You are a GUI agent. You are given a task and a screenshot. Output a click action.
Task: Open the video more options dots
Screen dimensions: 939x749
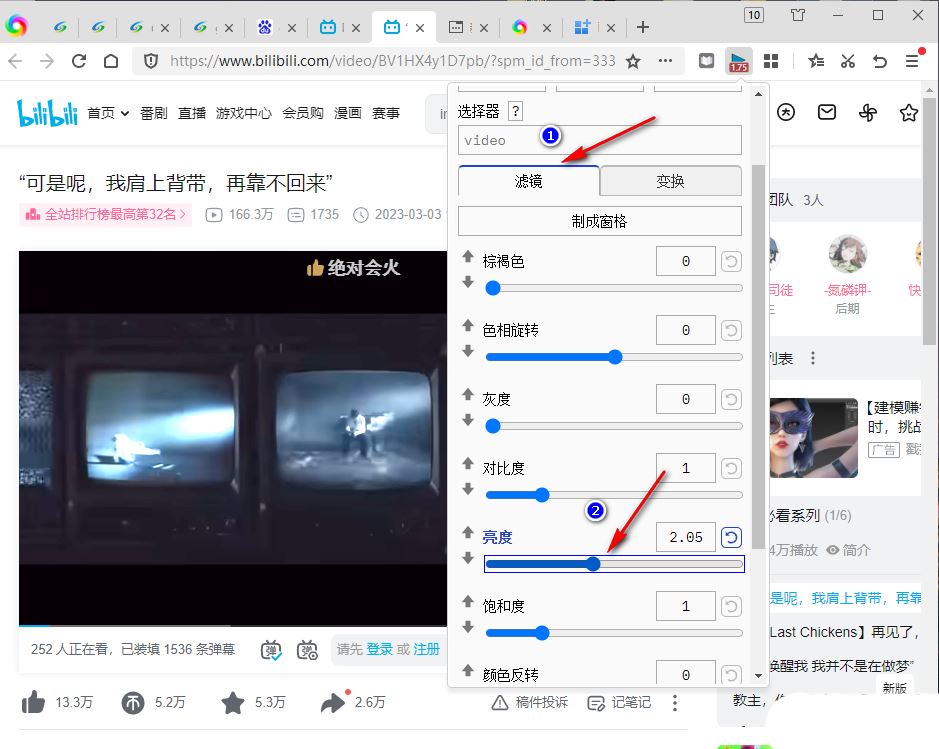click(675, 703)
